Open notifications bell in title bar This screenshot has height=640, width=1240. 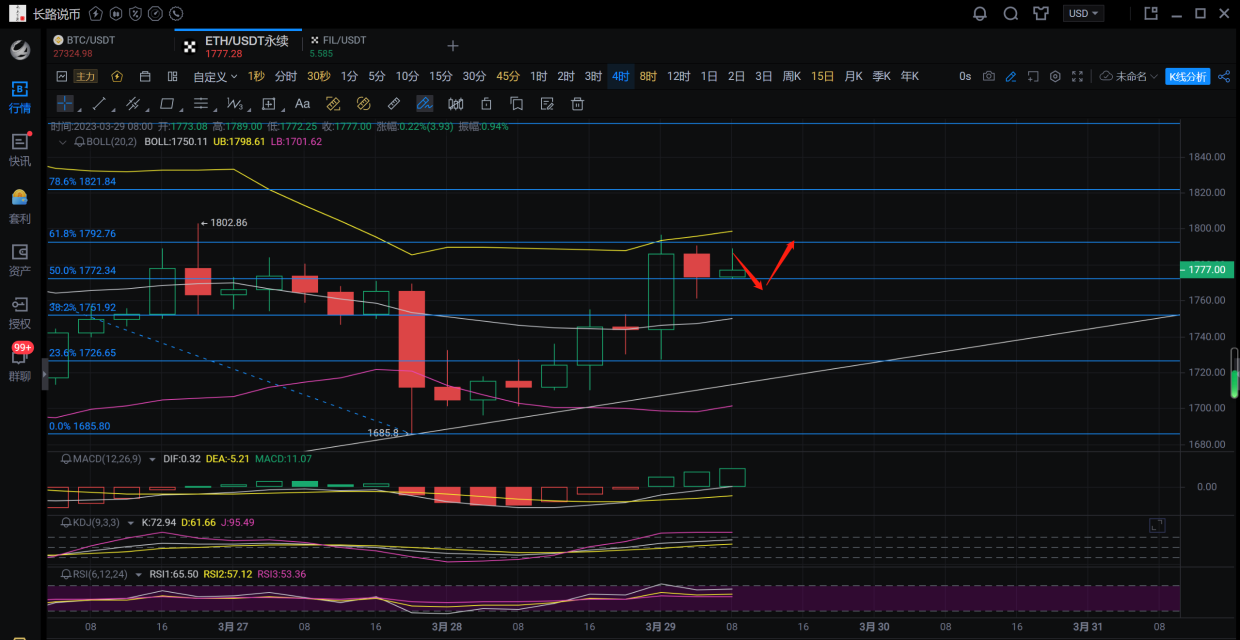[980, 14]
